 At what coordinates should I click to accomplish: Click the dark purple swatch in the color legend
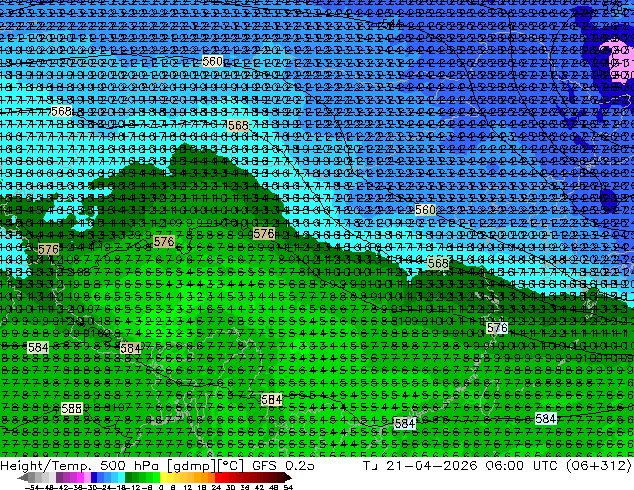point(59,478)
